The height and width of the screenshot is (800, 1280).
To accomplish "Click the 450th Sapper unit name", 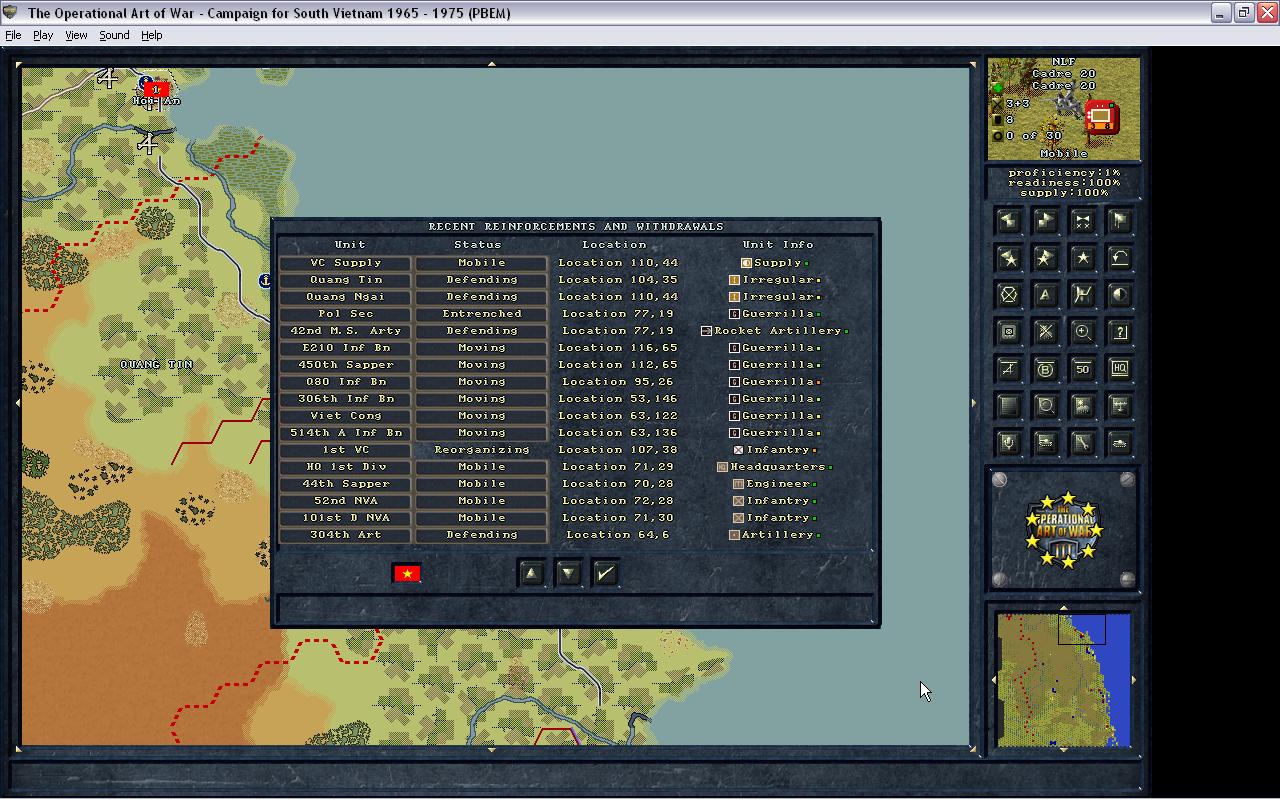I will (x=345, y=365).
